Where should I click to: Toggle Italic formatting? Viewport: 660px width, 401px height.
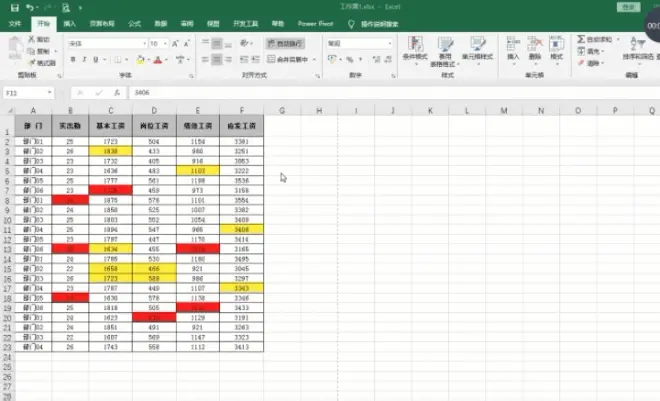pos(84,60)
